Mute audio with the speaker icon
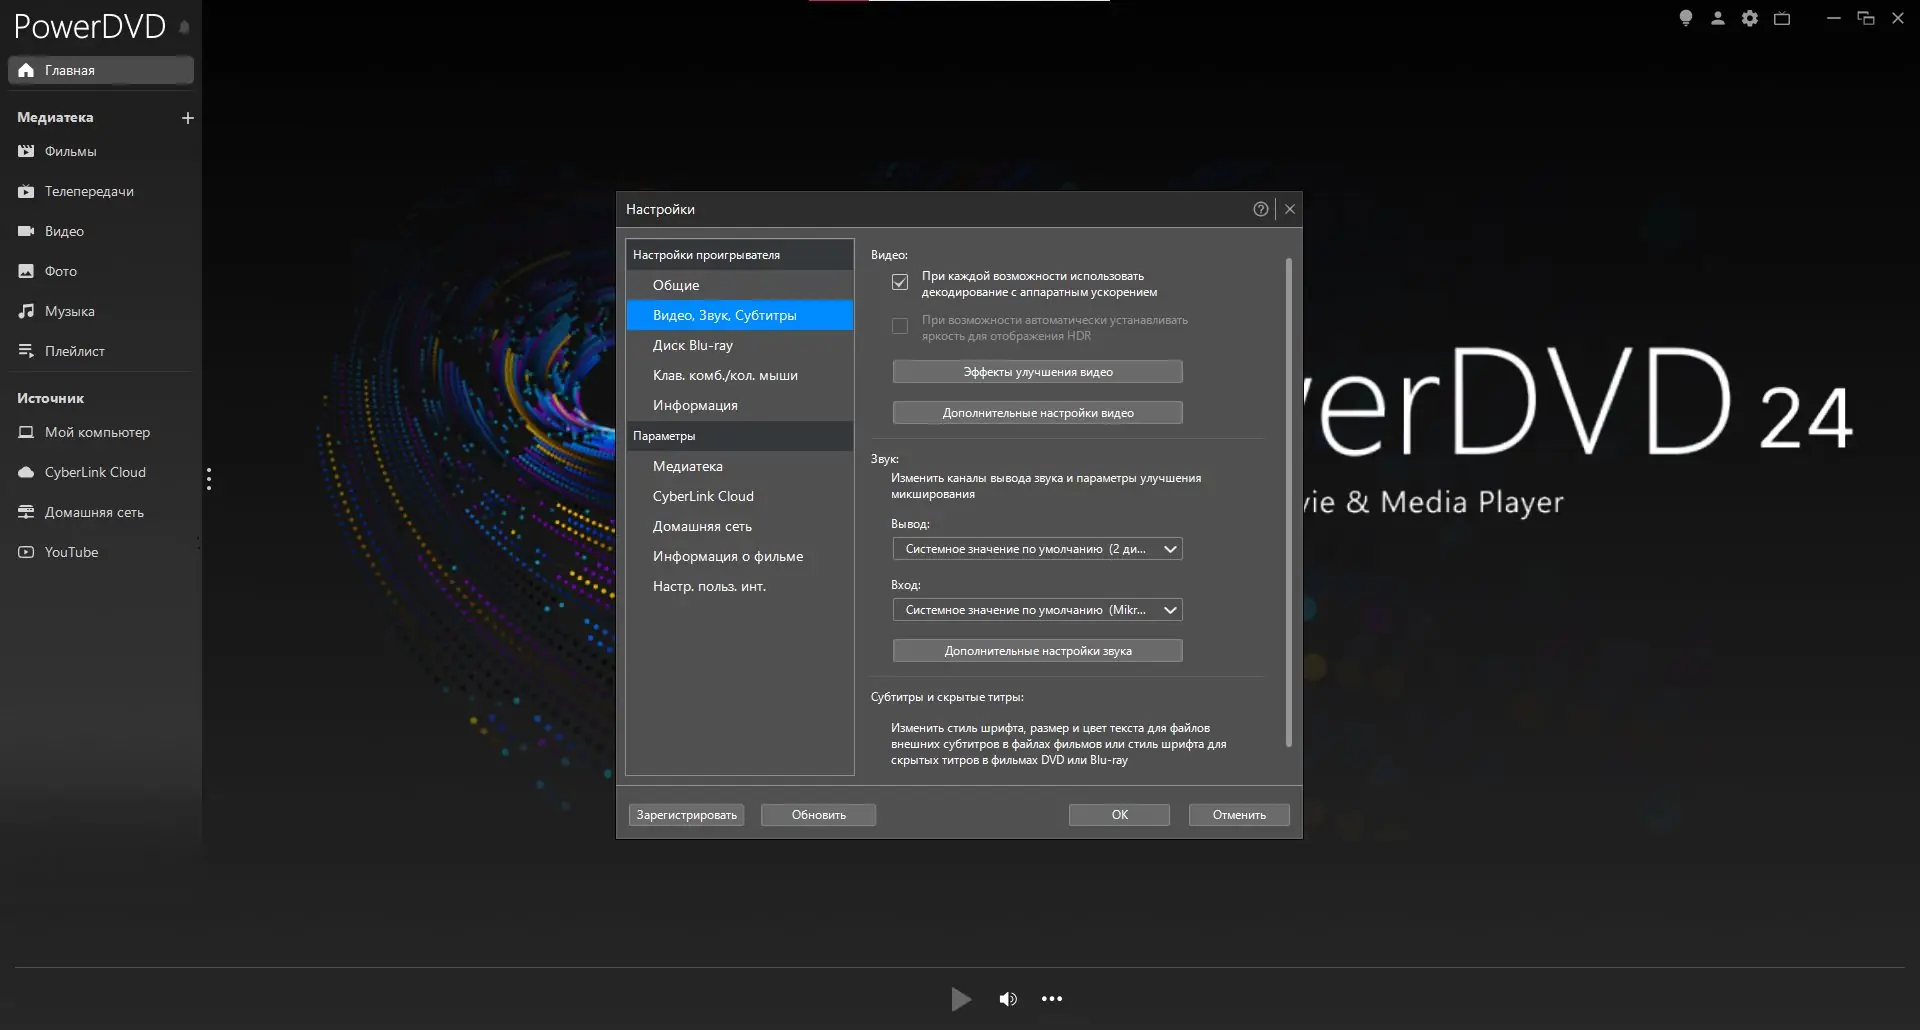Viewport: 1920px width, 1030px height. (x=1007, y=999)
